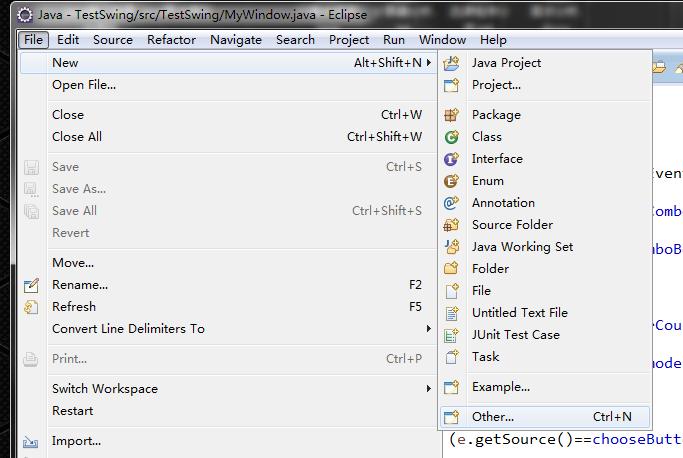Choose Other... from the New submenu

[x=493, y=417]
